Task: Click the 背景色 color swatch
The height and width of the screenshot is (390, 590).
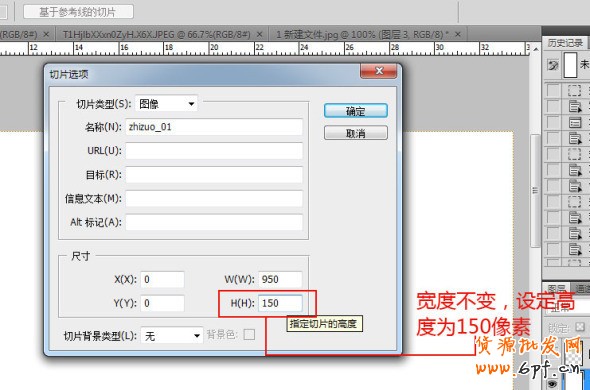Action: click(x=249, y=334)
